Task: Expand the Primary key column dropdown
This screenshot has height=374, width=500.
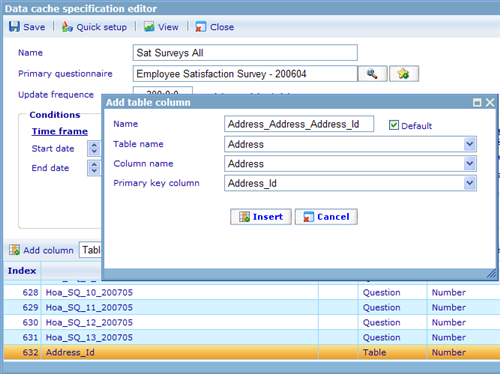Action: coord(470,183)
